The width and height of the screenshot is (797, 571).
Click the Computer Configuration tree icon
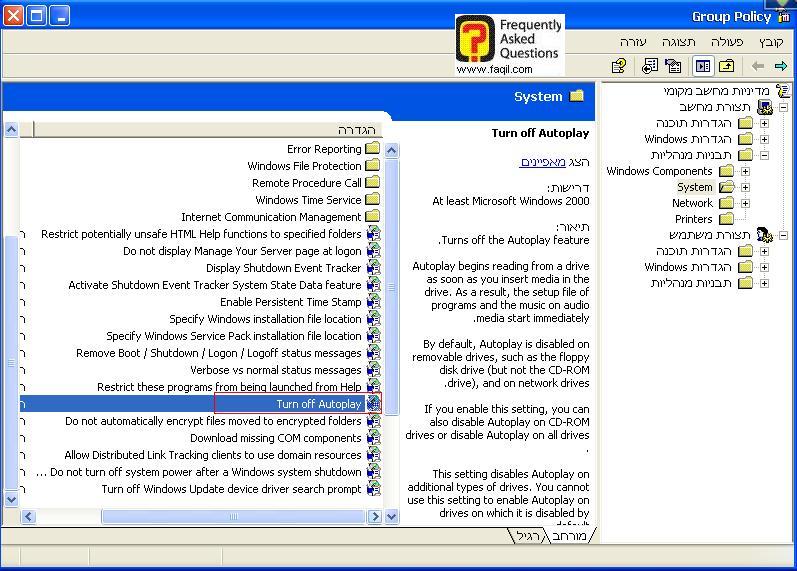click(765, 107)
